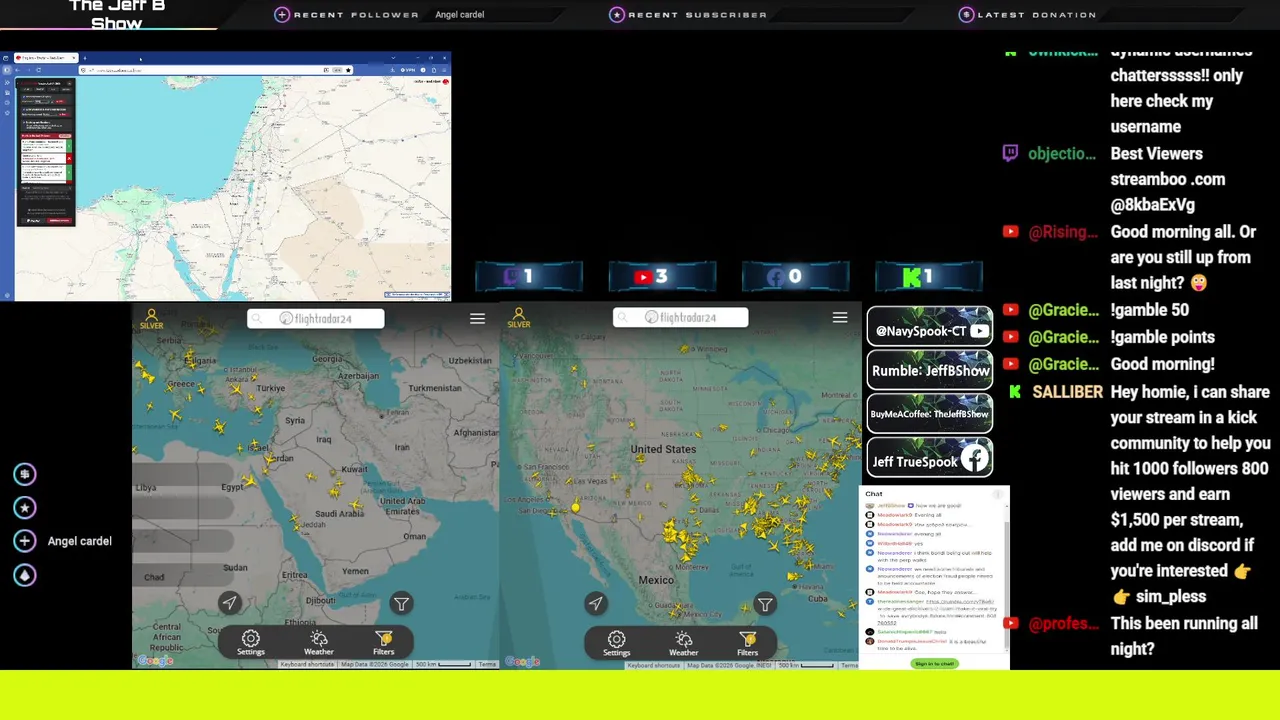Click the Kick viewer counter showing 1
Viewport: 1280px width, 720px height.
tap(929, 276)
